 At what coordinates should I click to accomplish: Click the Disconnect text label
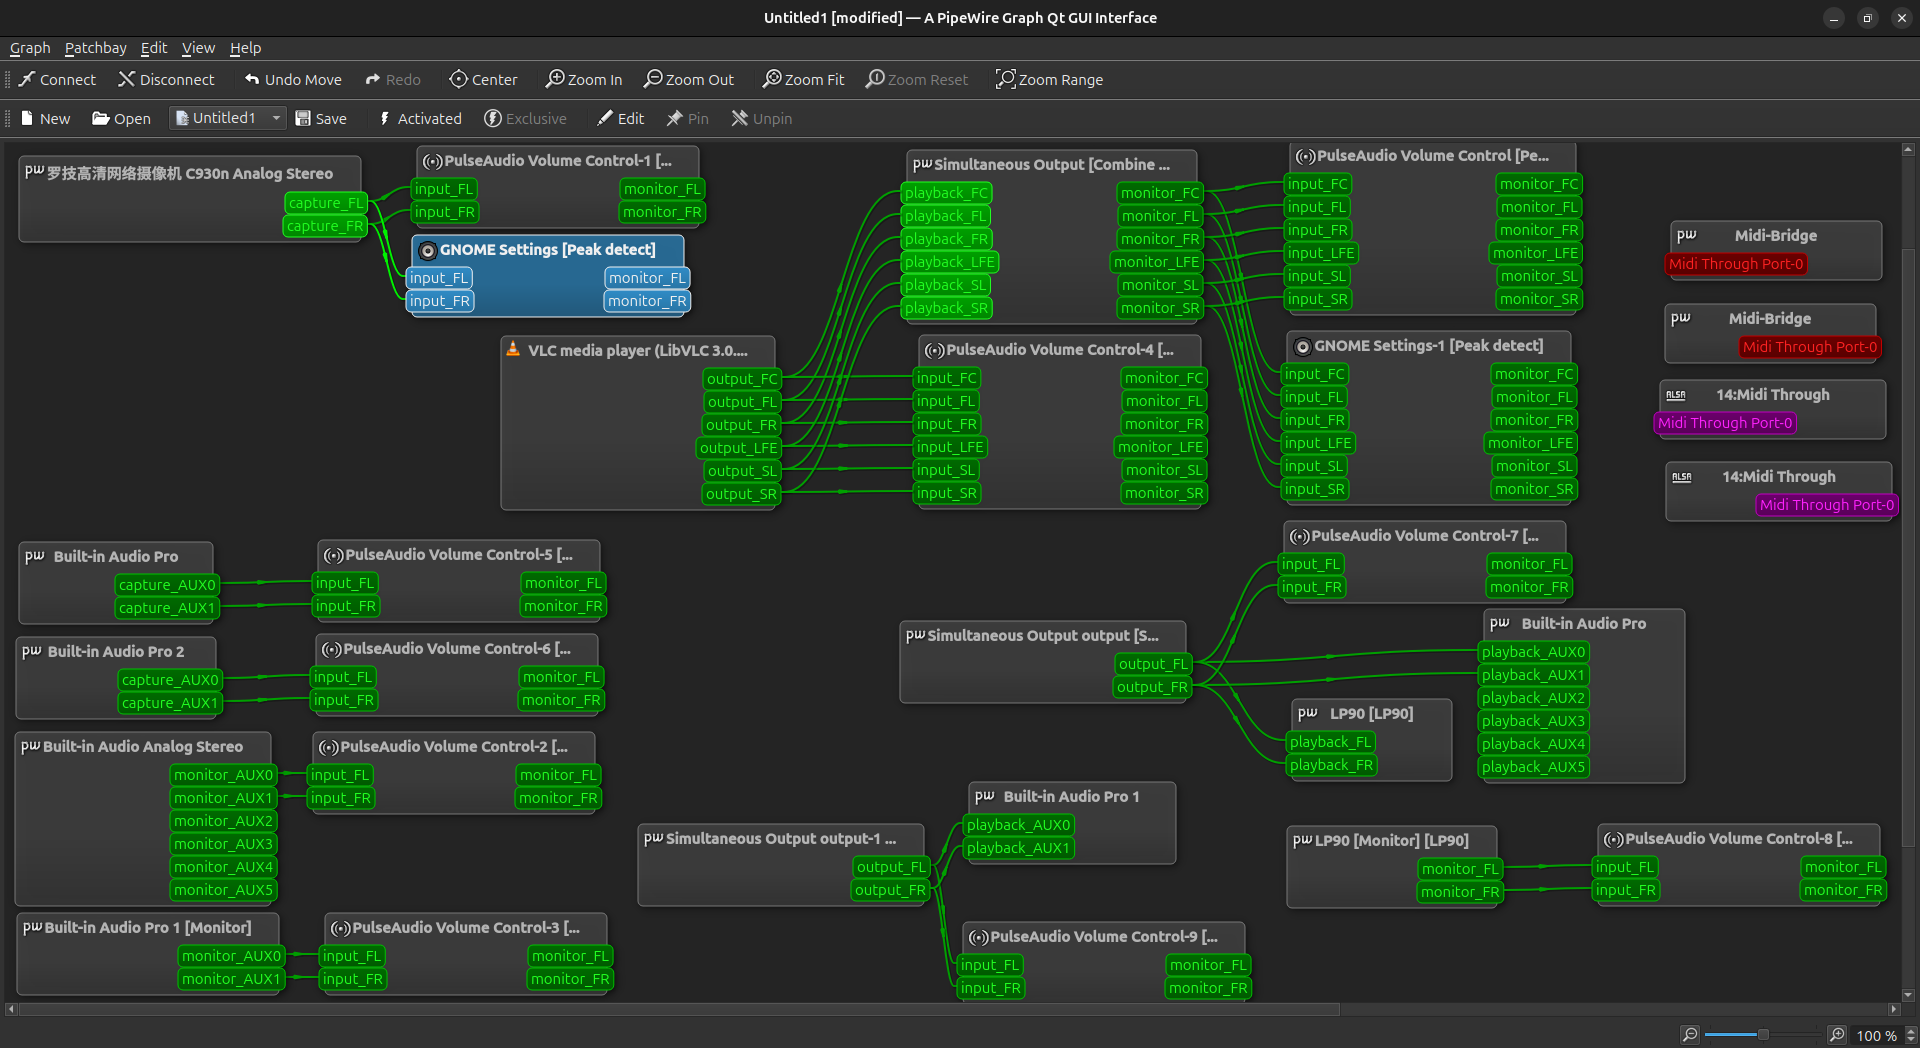coord(177,80)
